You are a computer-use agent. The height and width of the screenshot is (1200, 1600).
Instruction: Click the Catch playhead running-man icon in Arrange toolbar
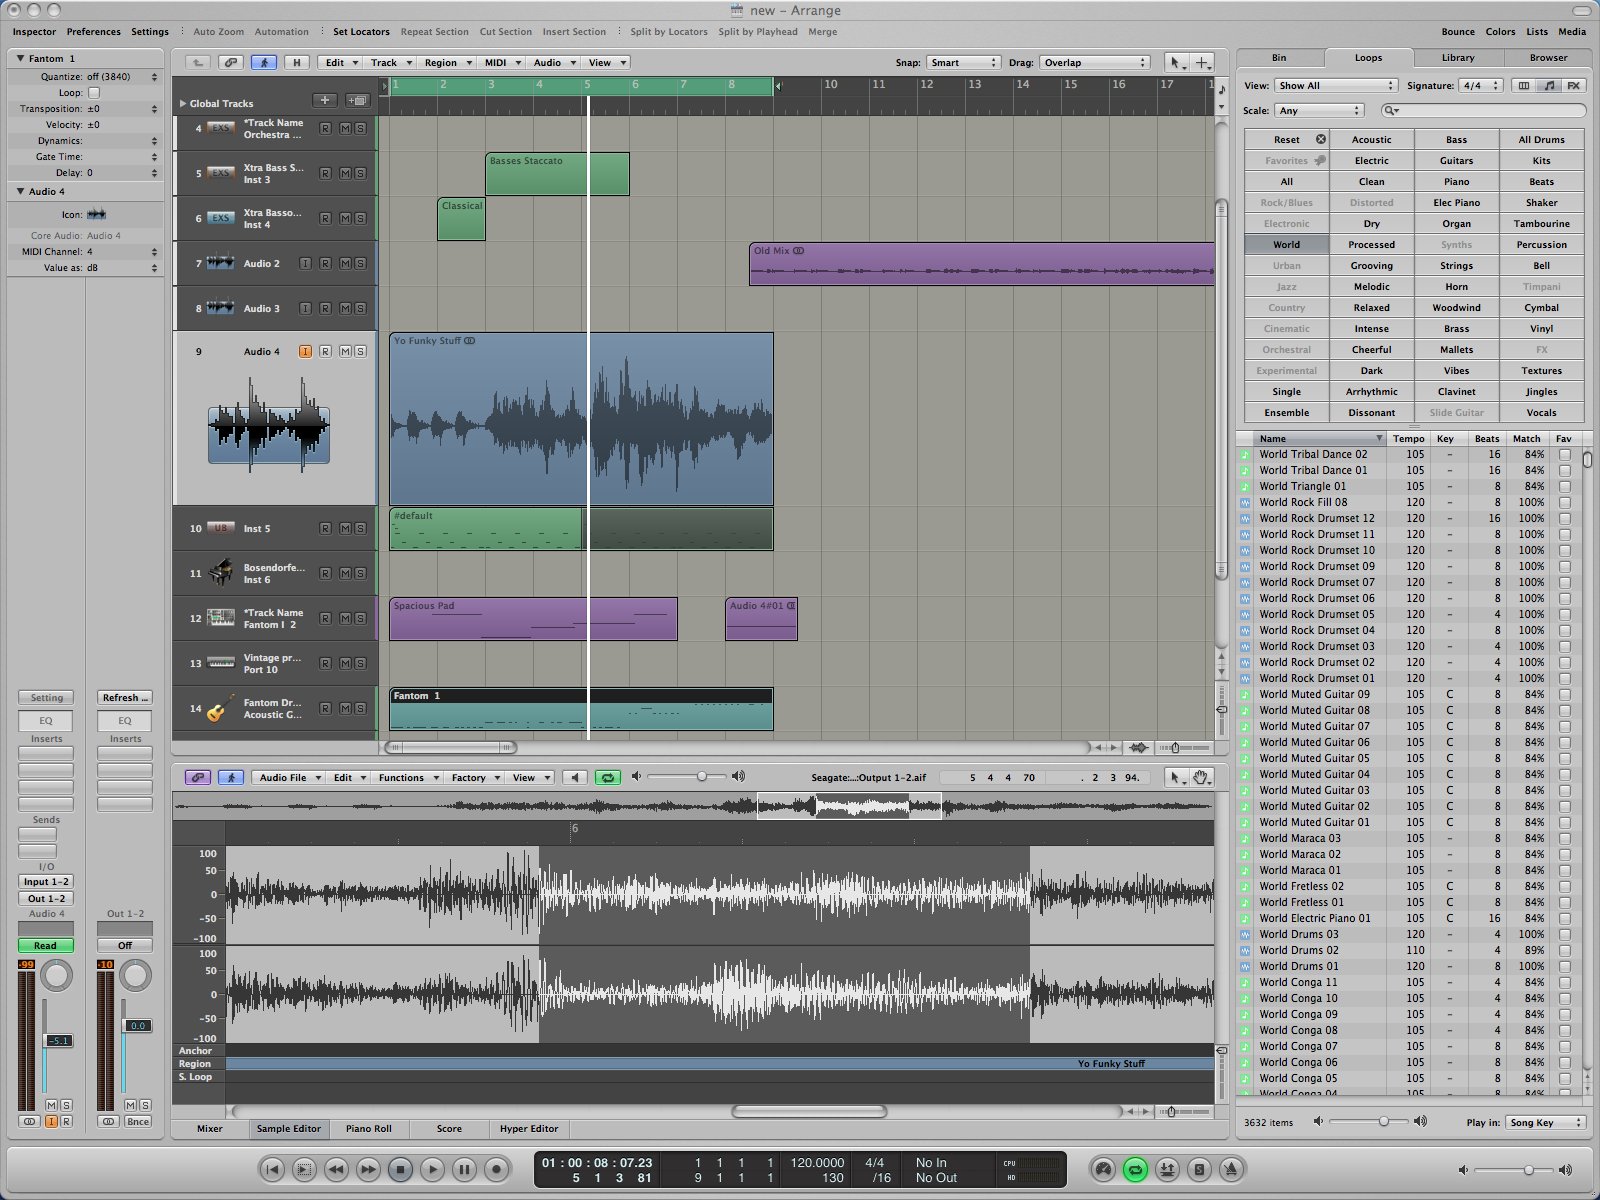[x=264, y=62]
